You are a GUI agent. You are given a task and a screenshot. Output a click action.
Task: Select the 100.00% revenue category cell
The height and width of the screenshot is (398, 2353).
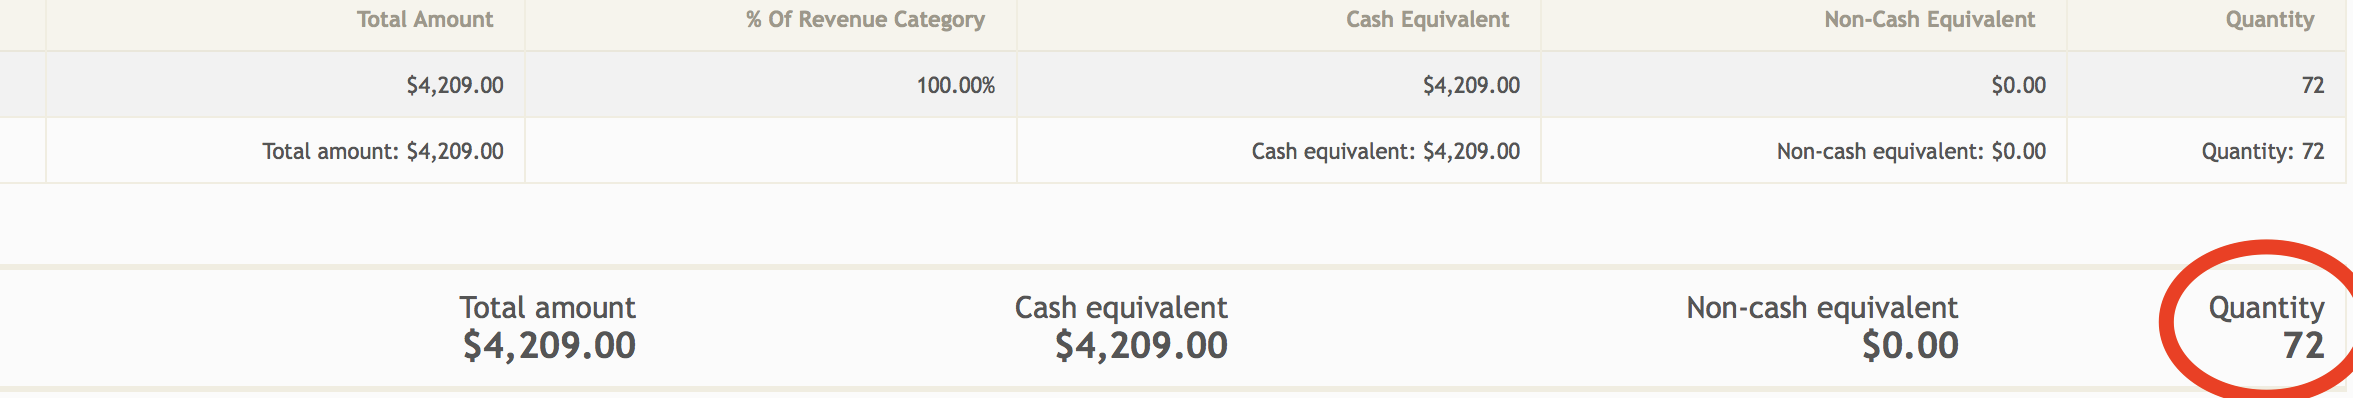tap(771, 85)
